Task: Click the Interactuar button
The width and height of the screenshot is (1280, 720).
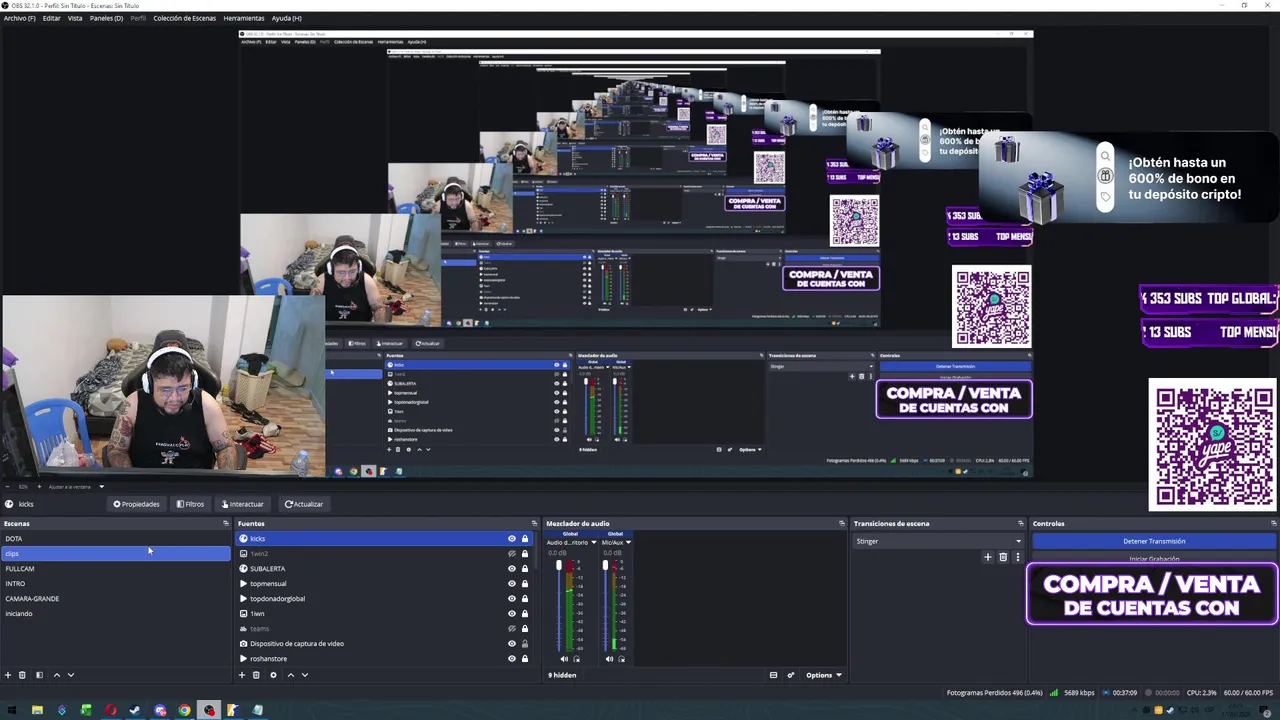Action: 243,504
